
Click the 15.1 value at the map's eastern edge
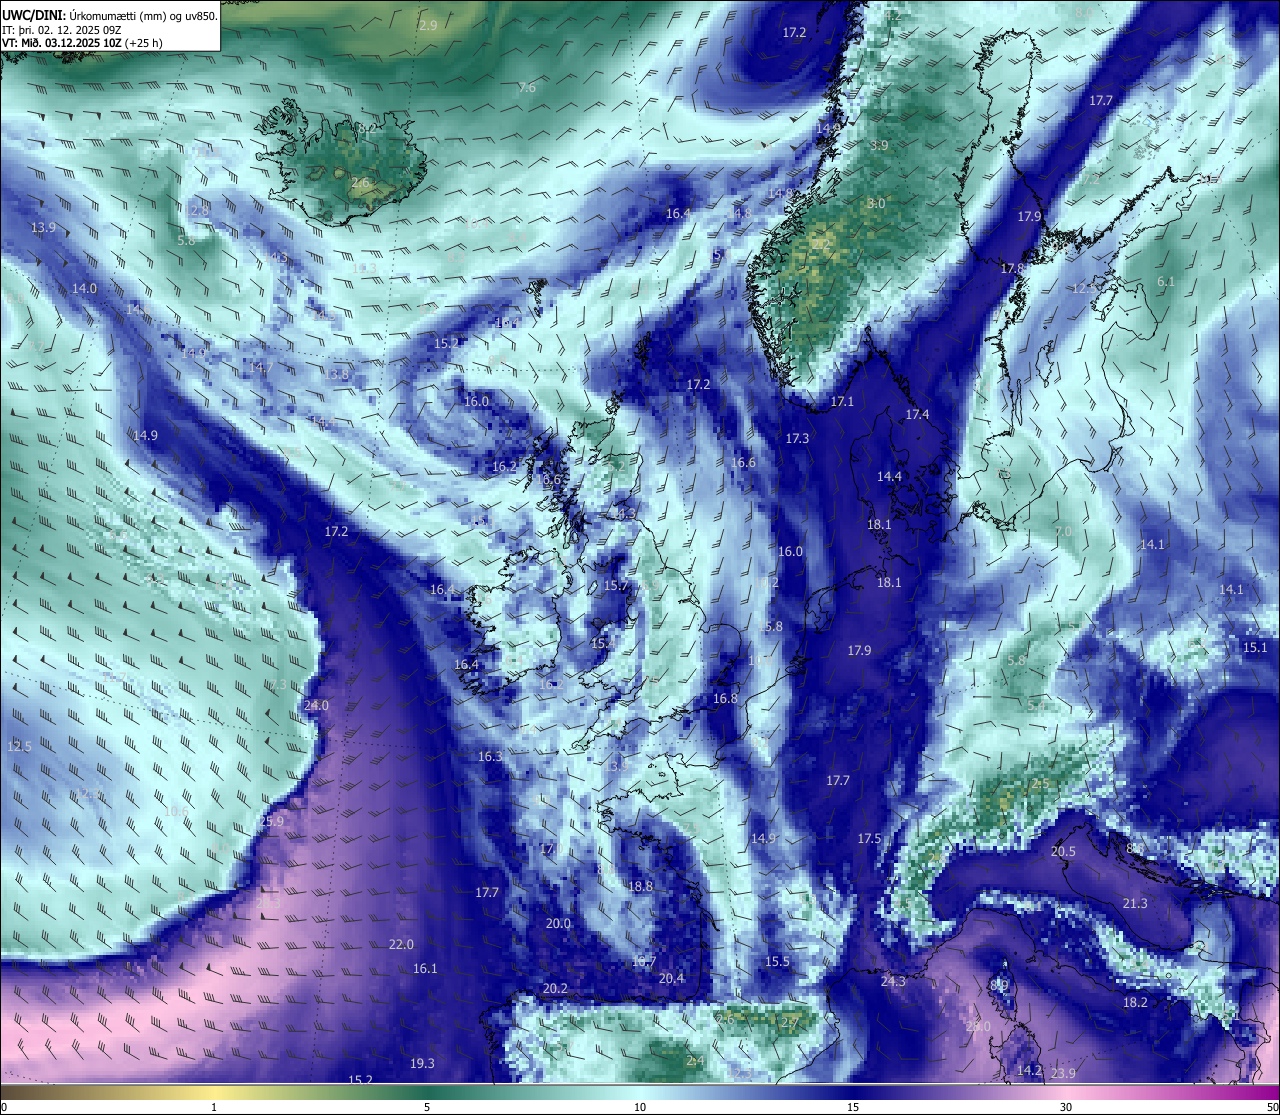click(1255, 647)
